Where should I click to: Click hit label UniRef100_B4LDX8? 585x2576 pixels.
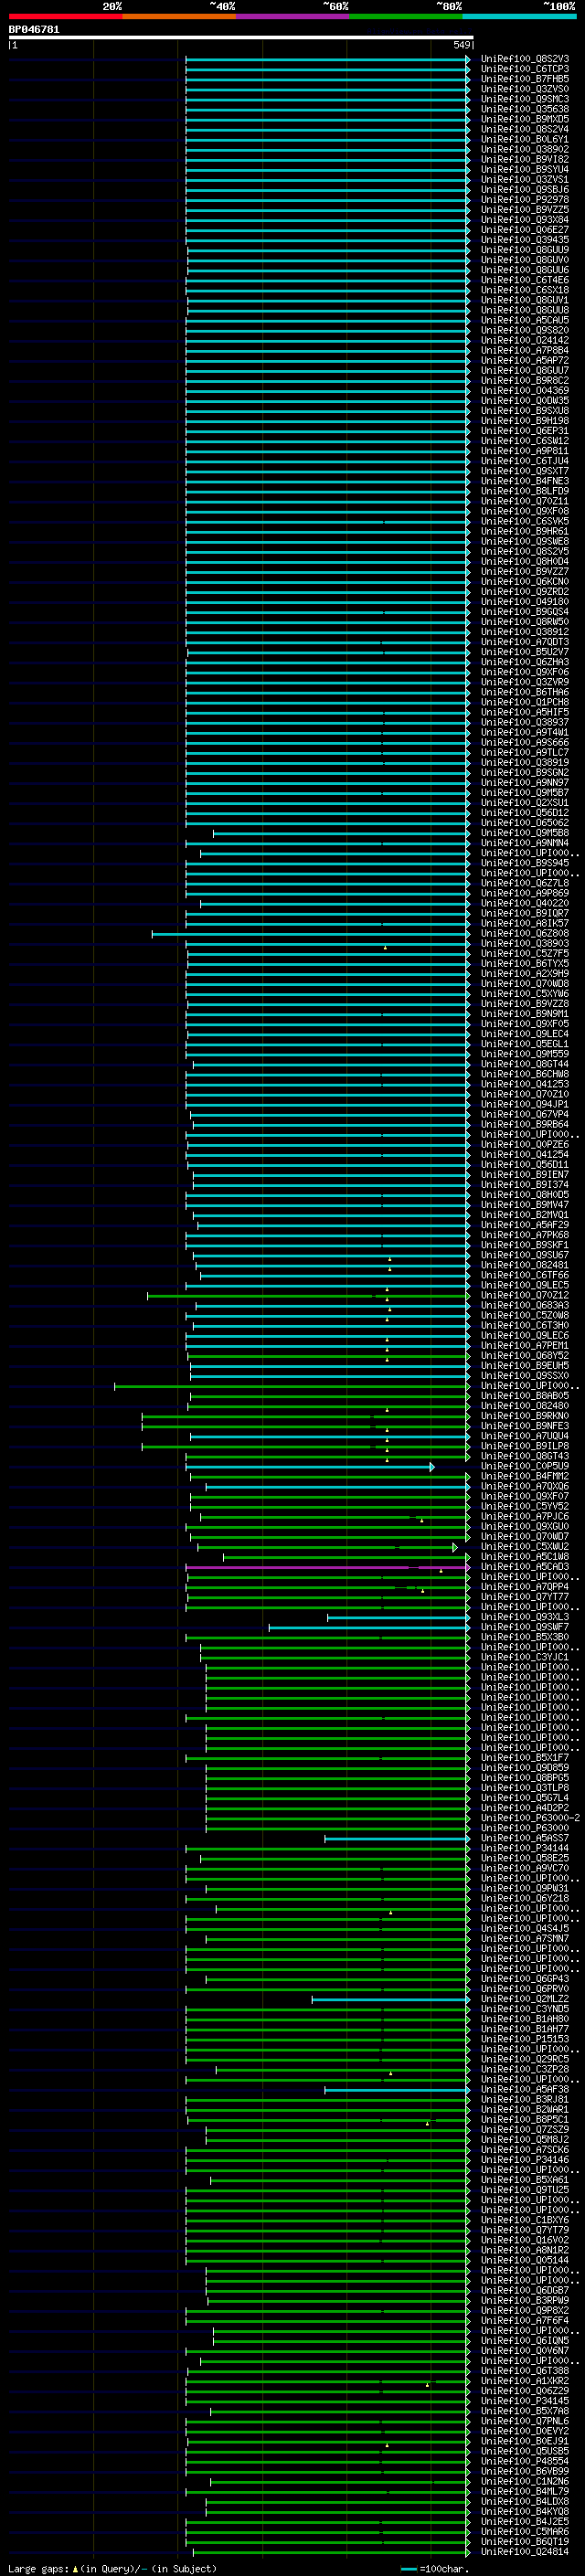525,2503
